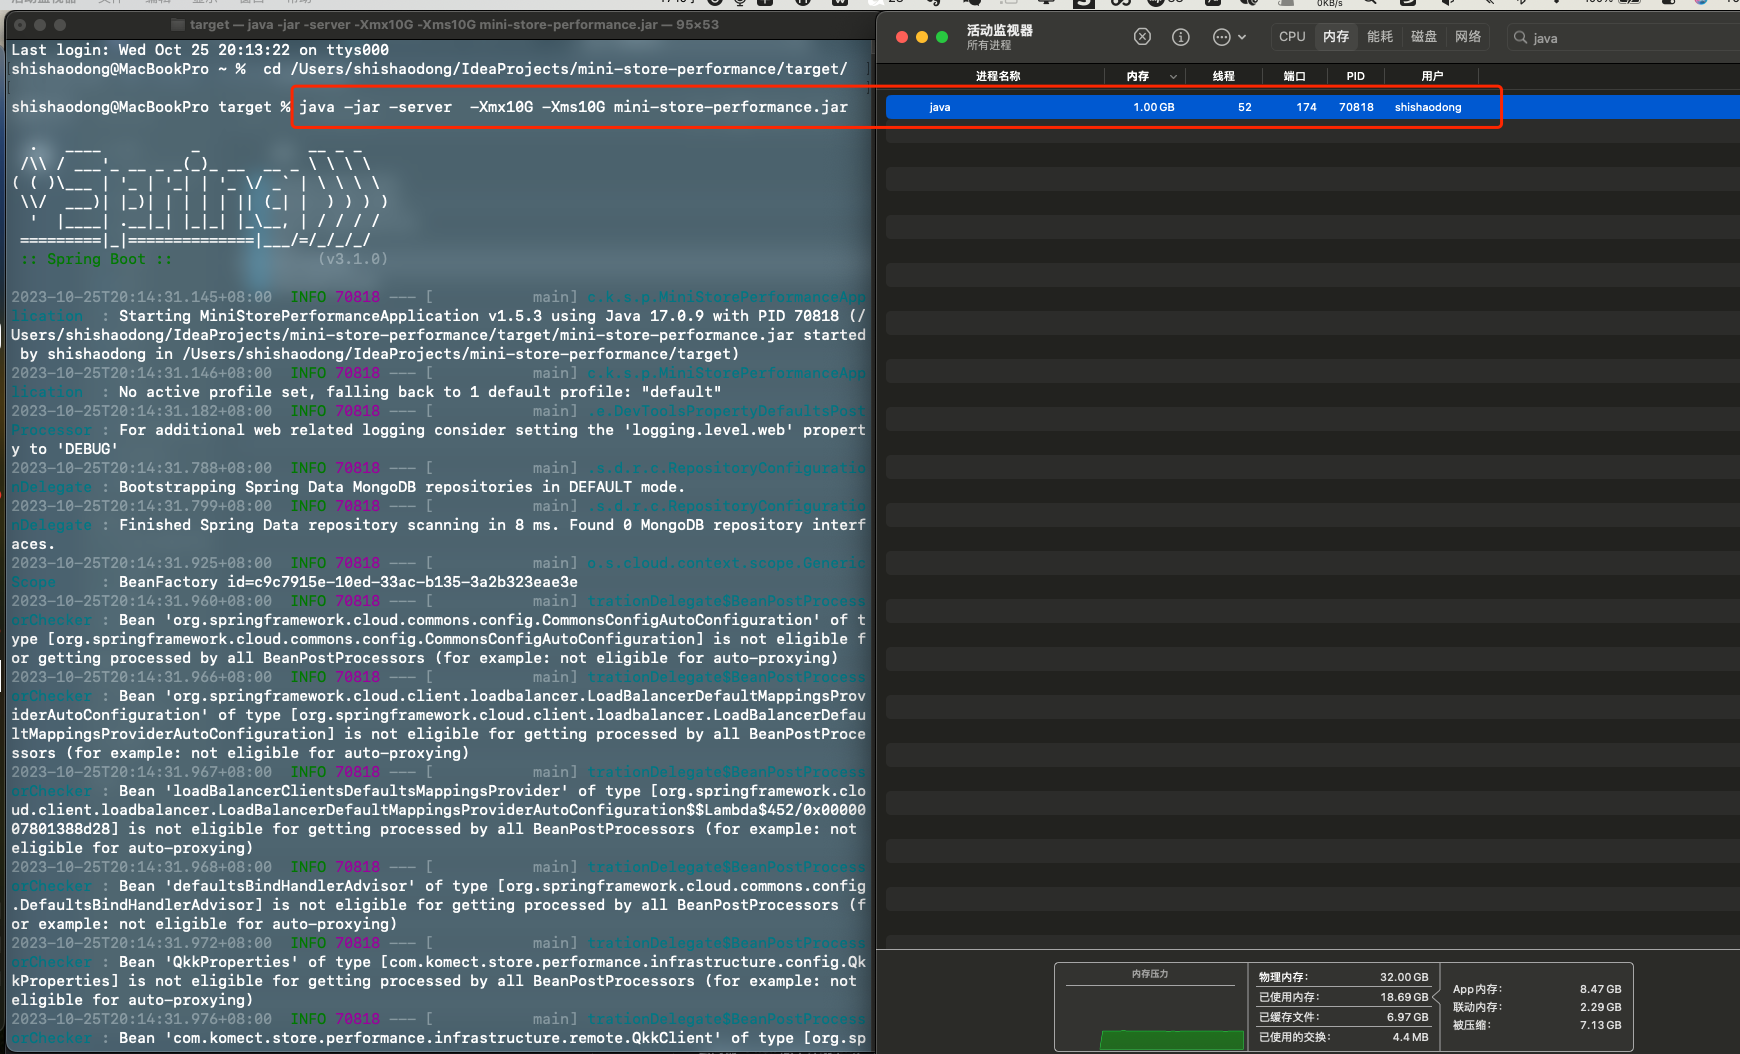Open the ellipsis more-options dropdown

1229,37
